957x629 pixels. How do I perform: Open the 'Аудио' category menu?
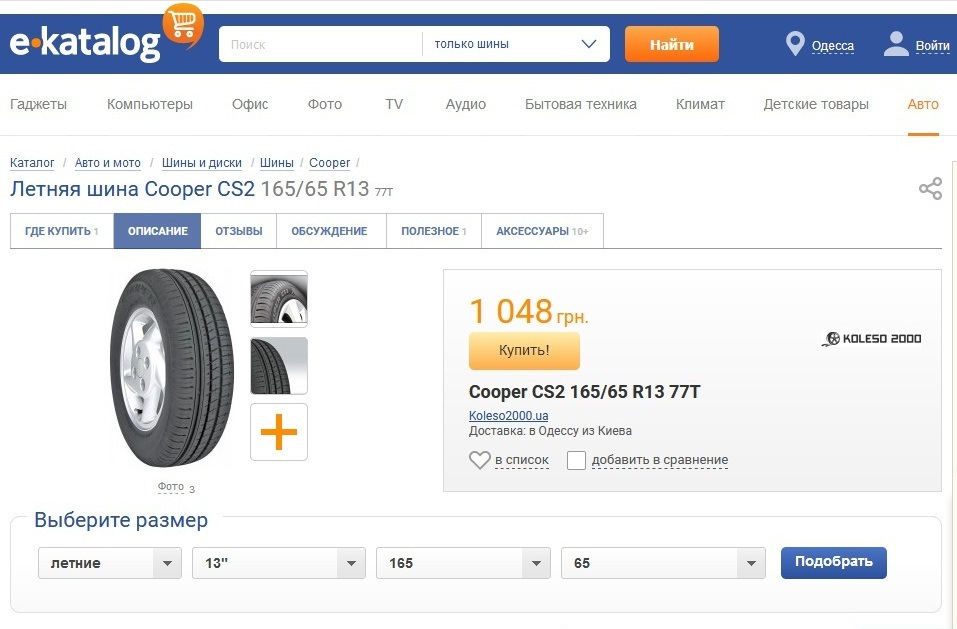click(466, 104)
